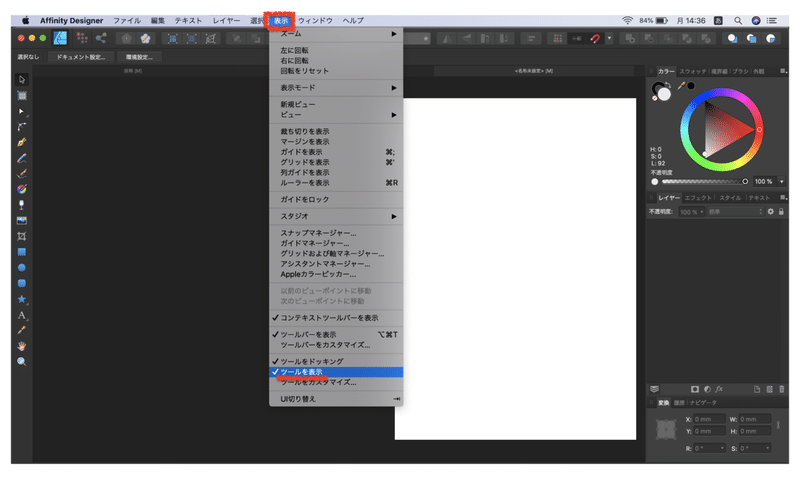Click the Add boolean operation icon
The height and width of the screenshot is (479, 800).
(x=630, y=38)
